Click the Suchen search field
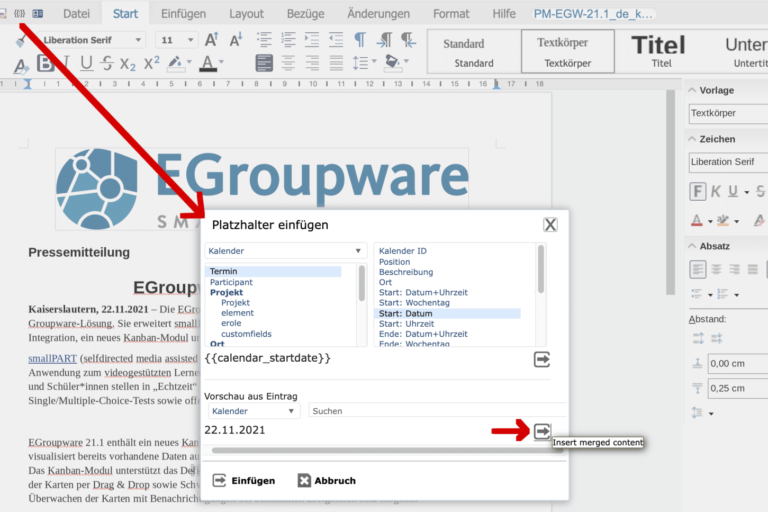This screenshot has height=512, width=768. 435,411
